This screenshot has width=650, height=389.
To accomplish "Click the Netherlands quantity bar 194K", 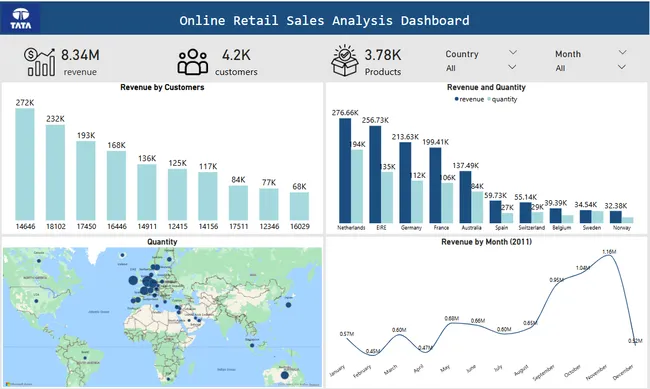I will point(357,186).
